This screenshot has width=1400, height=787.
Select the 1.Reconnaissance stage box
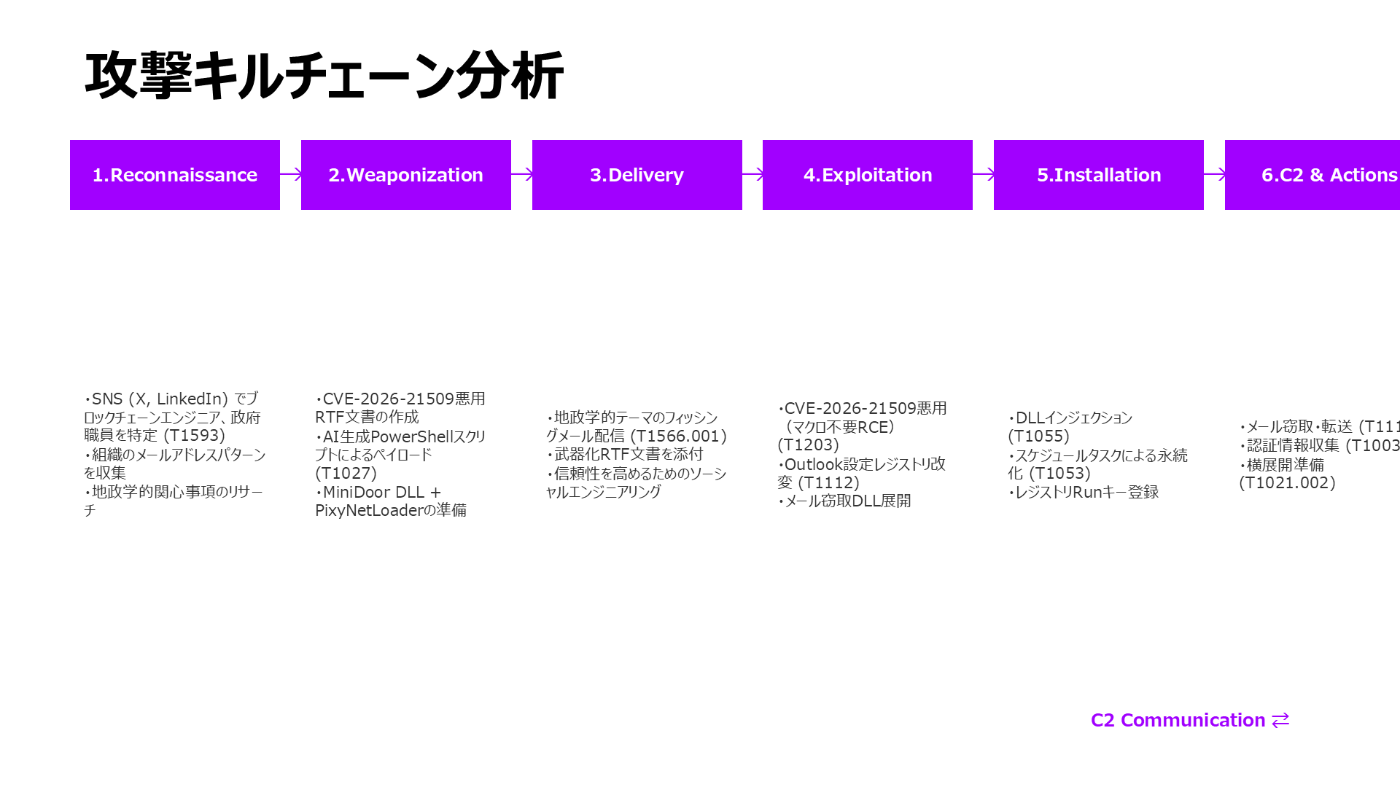tap(174, 174)
